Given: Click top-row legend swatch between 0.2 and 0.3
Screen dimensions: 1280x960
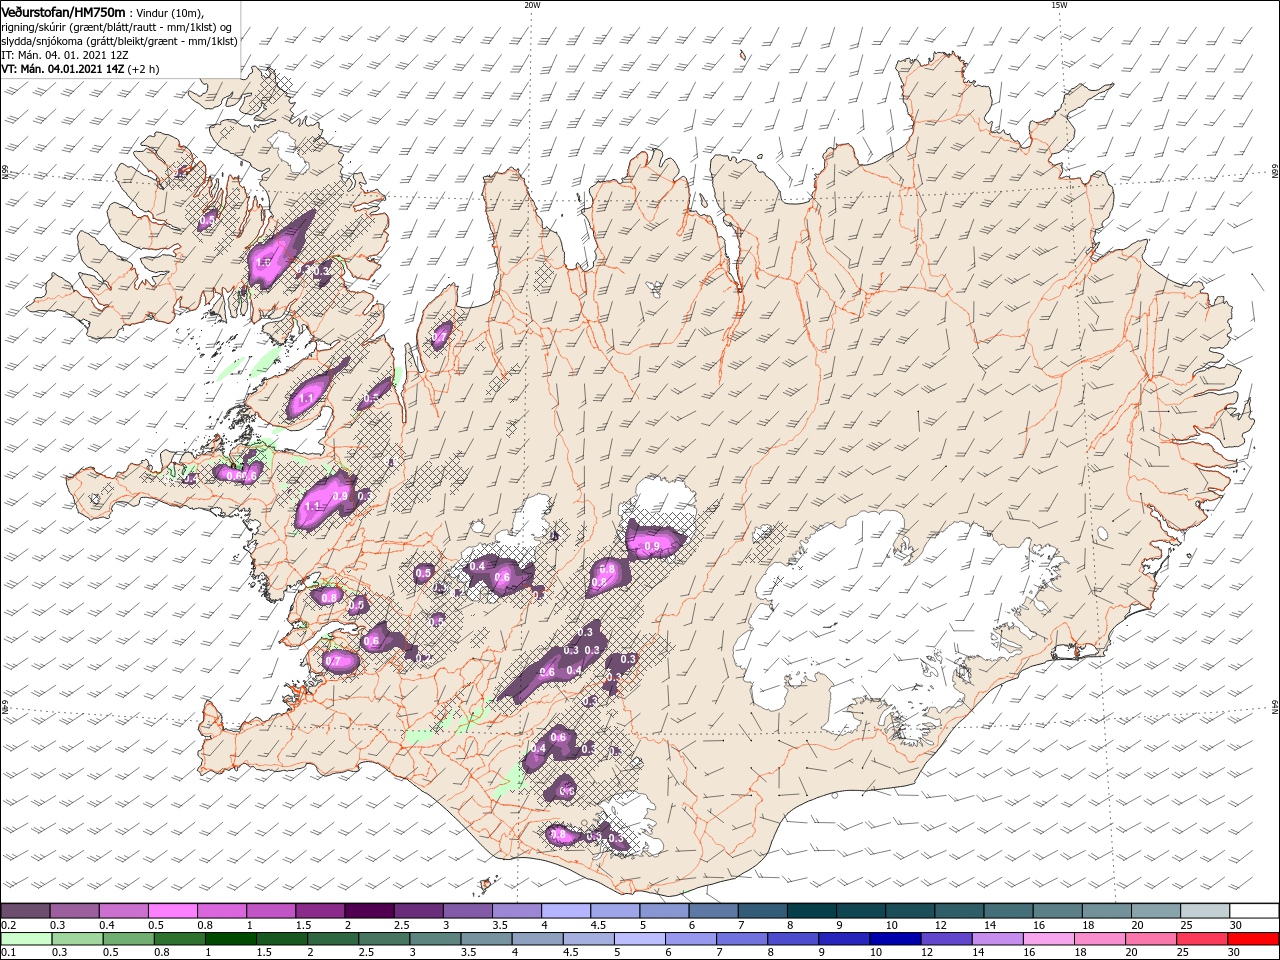Looking at the screenshot, I should click(x=25, y=911).
